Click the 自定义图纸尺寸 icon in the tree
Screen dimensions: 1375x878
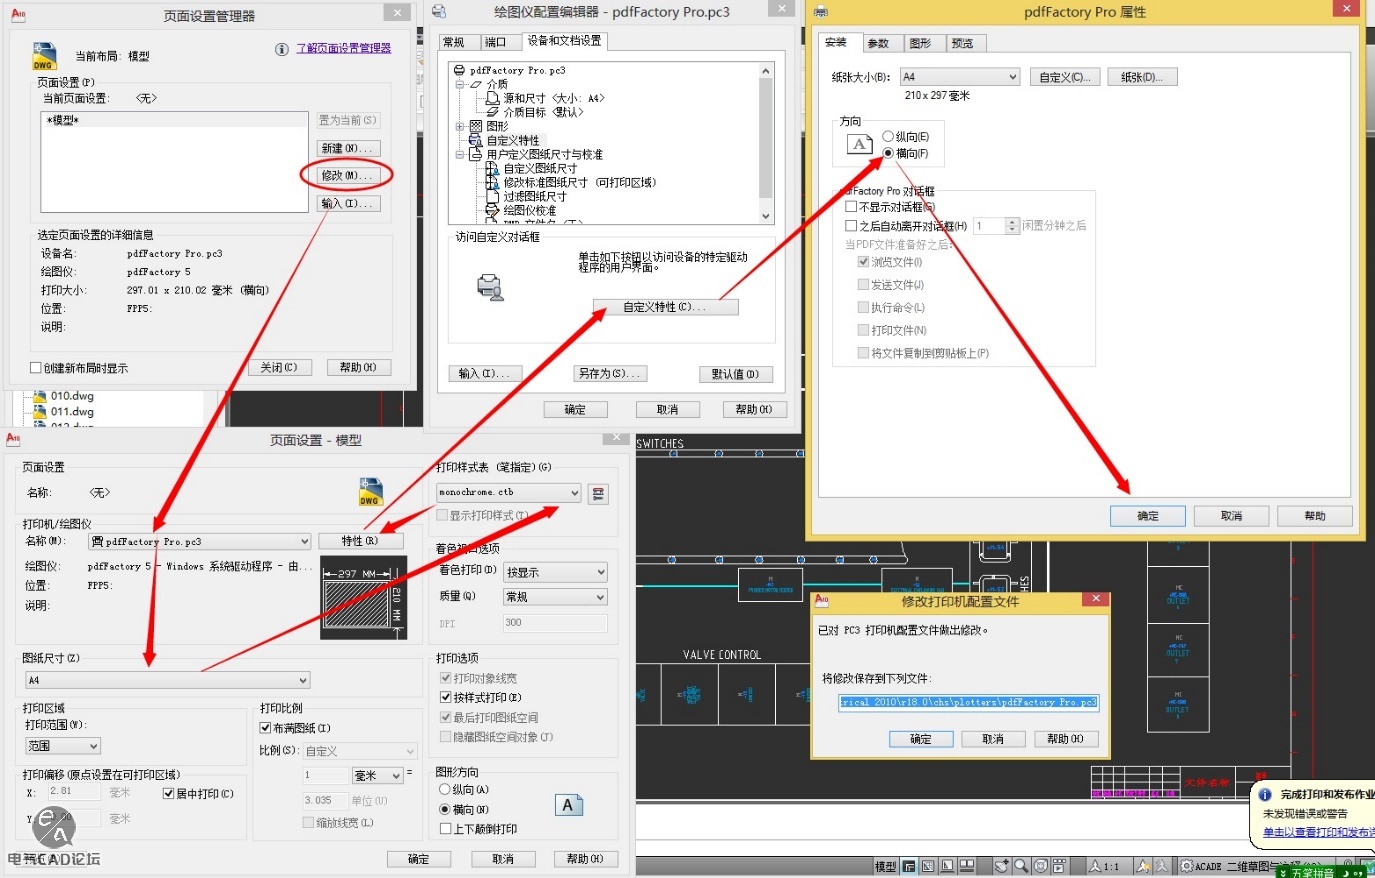pos(492,168)
